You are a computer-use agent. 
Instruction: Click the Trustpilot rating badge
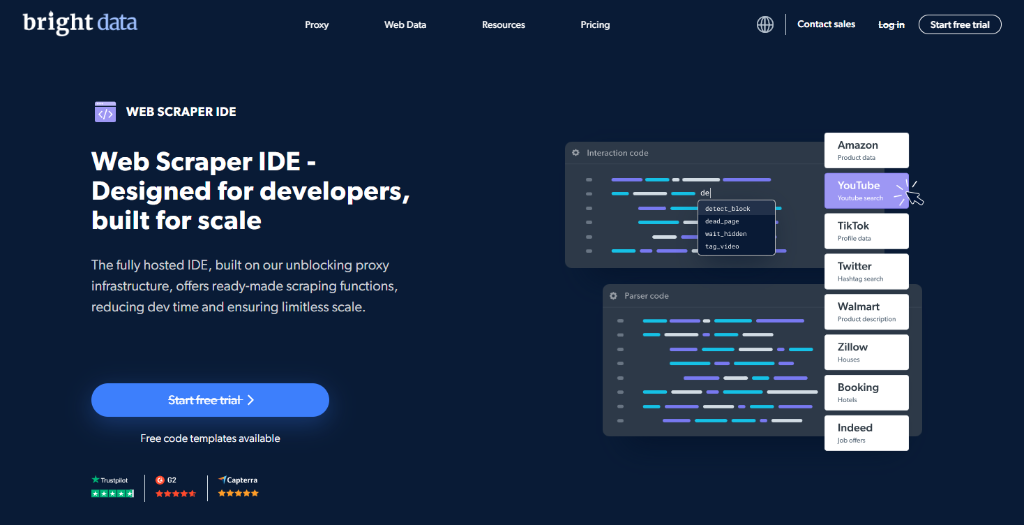point(112,487)
